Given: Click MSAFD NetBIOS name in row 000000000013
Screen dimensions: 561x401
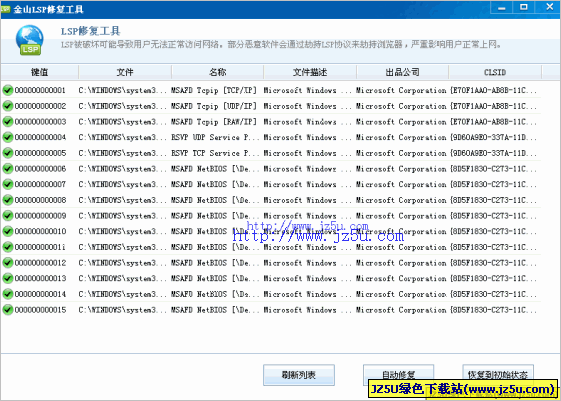Looking at the screenshot, I should [214, 278].
